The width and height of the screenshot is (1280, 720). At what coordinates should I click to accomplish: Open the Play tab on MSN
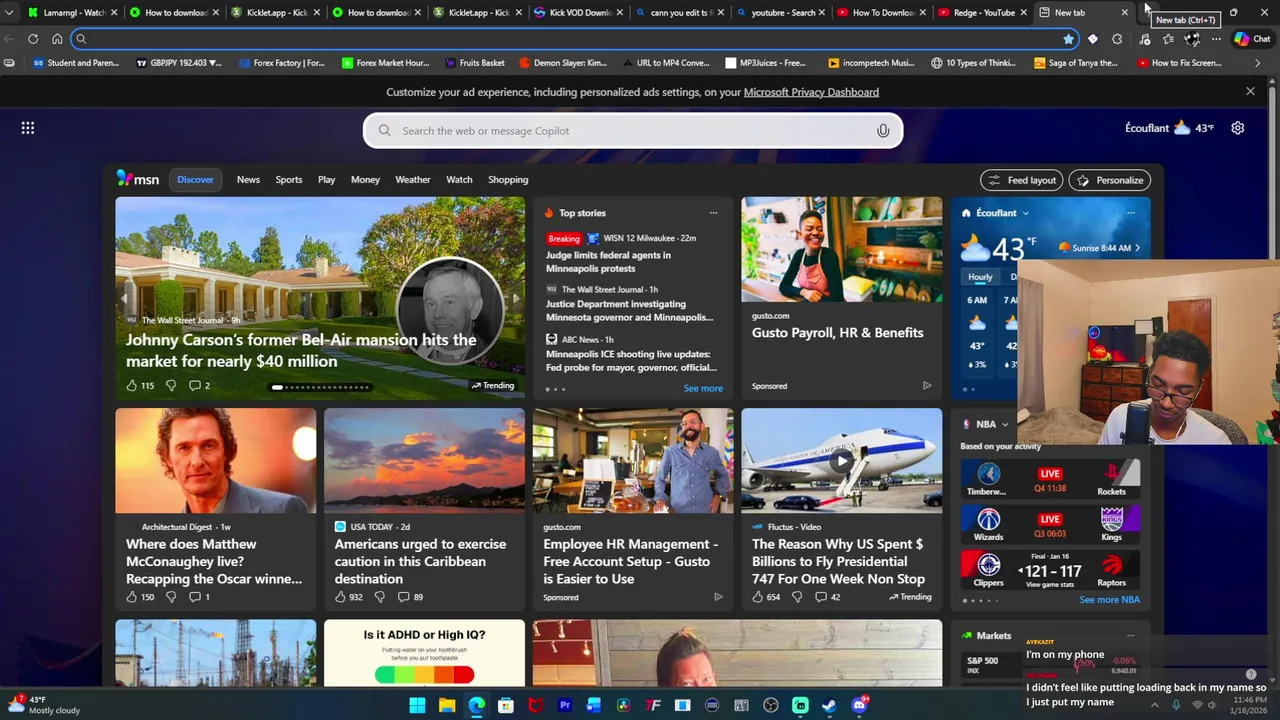[326, 180]
